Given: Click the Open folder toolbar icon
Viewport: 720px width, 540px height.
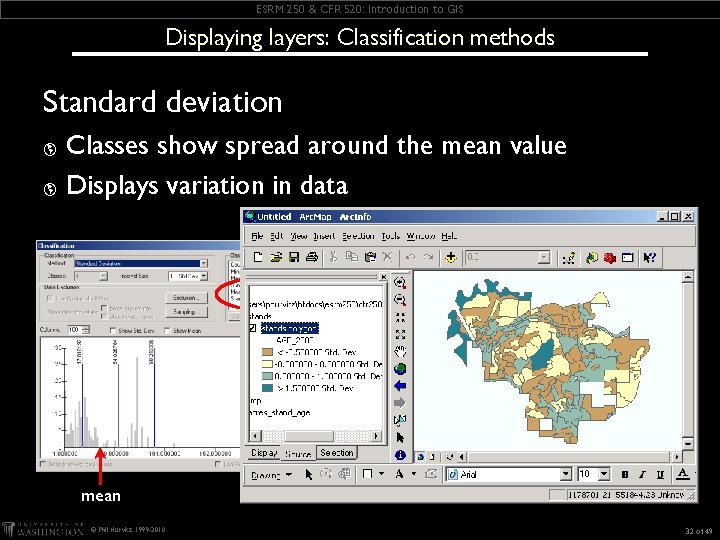Looking at the screenshot, I should pos(276,258).
